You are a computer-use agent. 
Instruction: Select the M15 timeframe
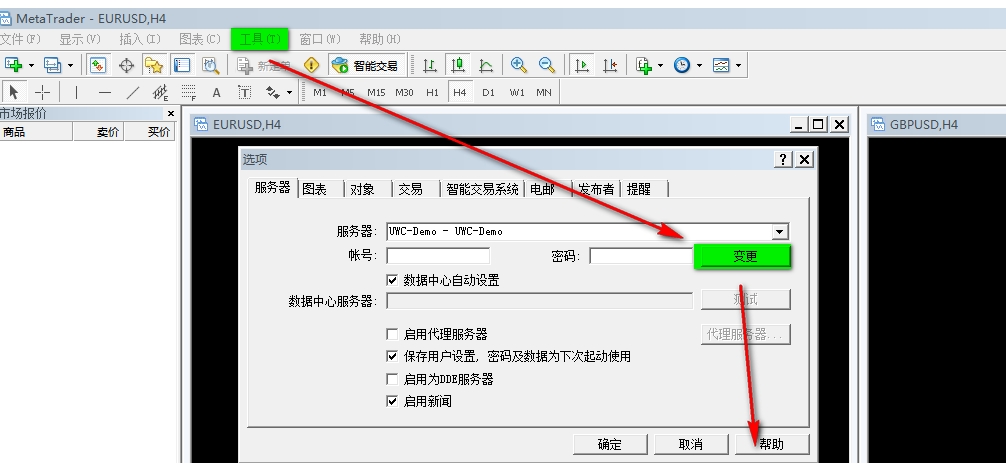376,92
